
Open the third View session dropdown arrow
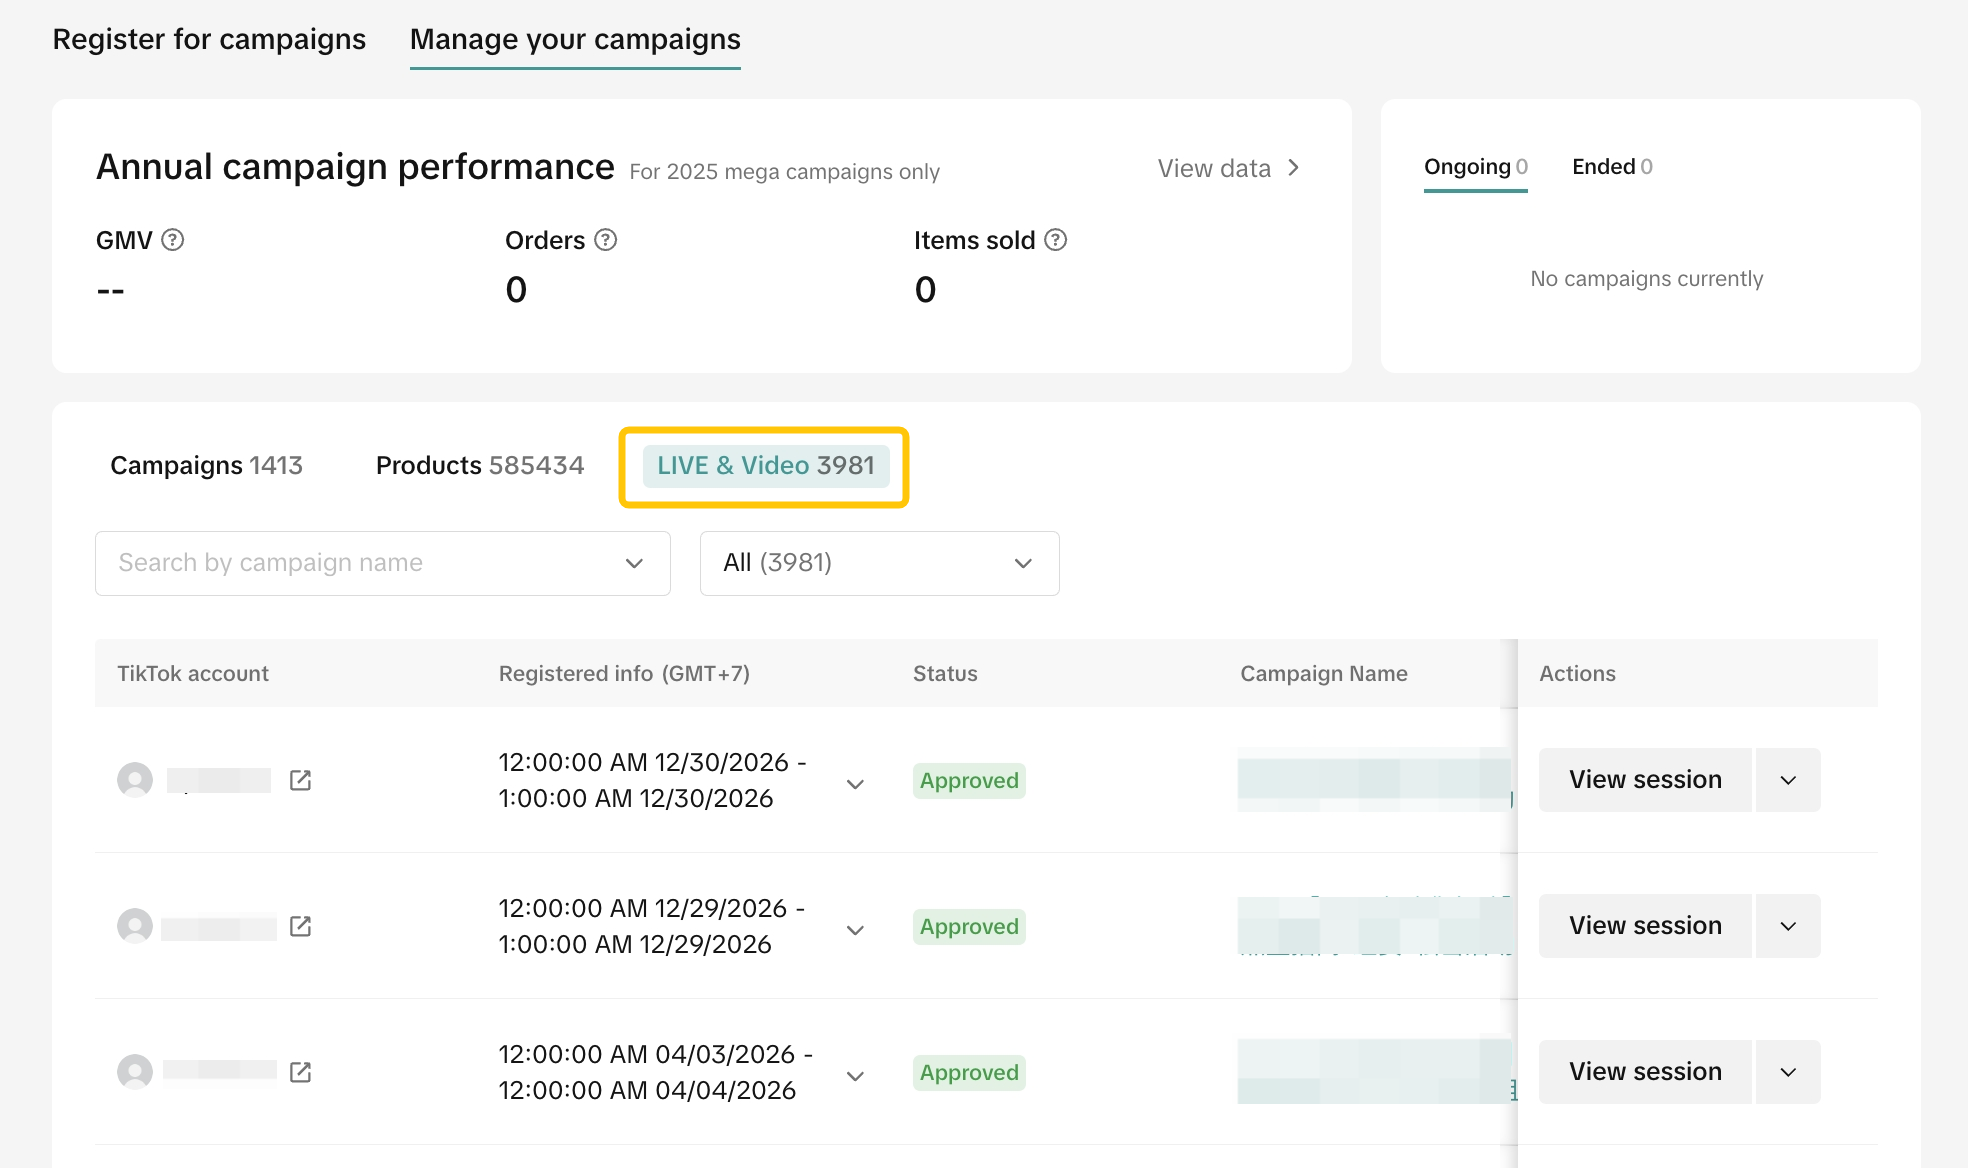[x=1788, y=1072]
